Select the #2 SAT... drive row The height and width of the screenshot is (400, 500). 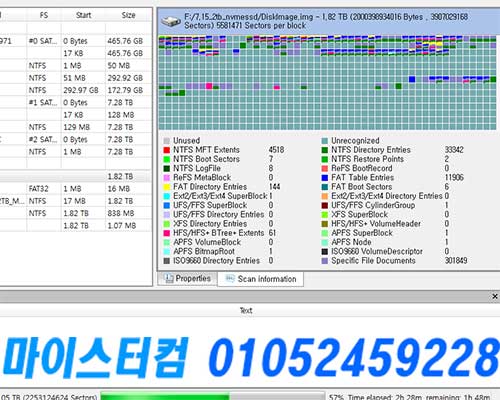point(76,140)
